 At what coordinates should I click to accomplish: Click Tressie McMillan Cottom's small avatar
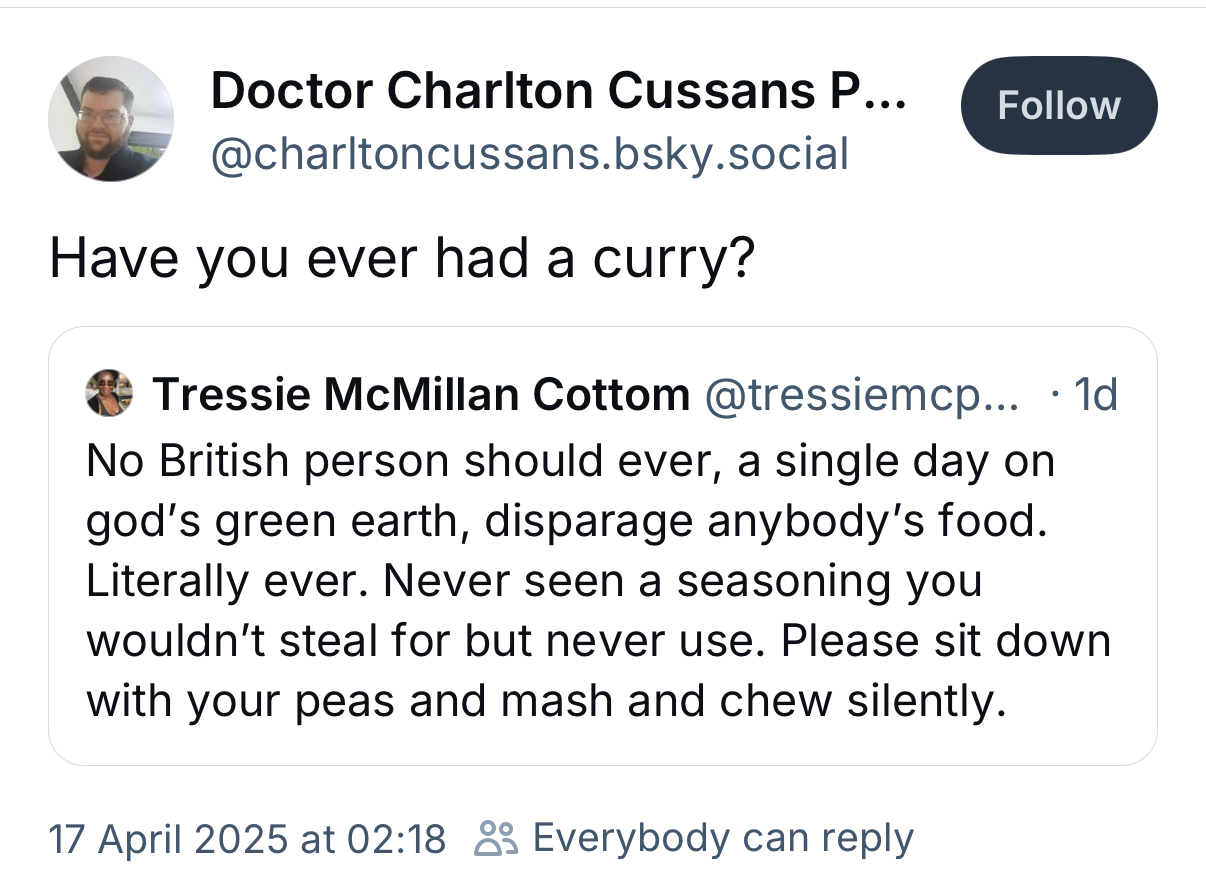109,394
